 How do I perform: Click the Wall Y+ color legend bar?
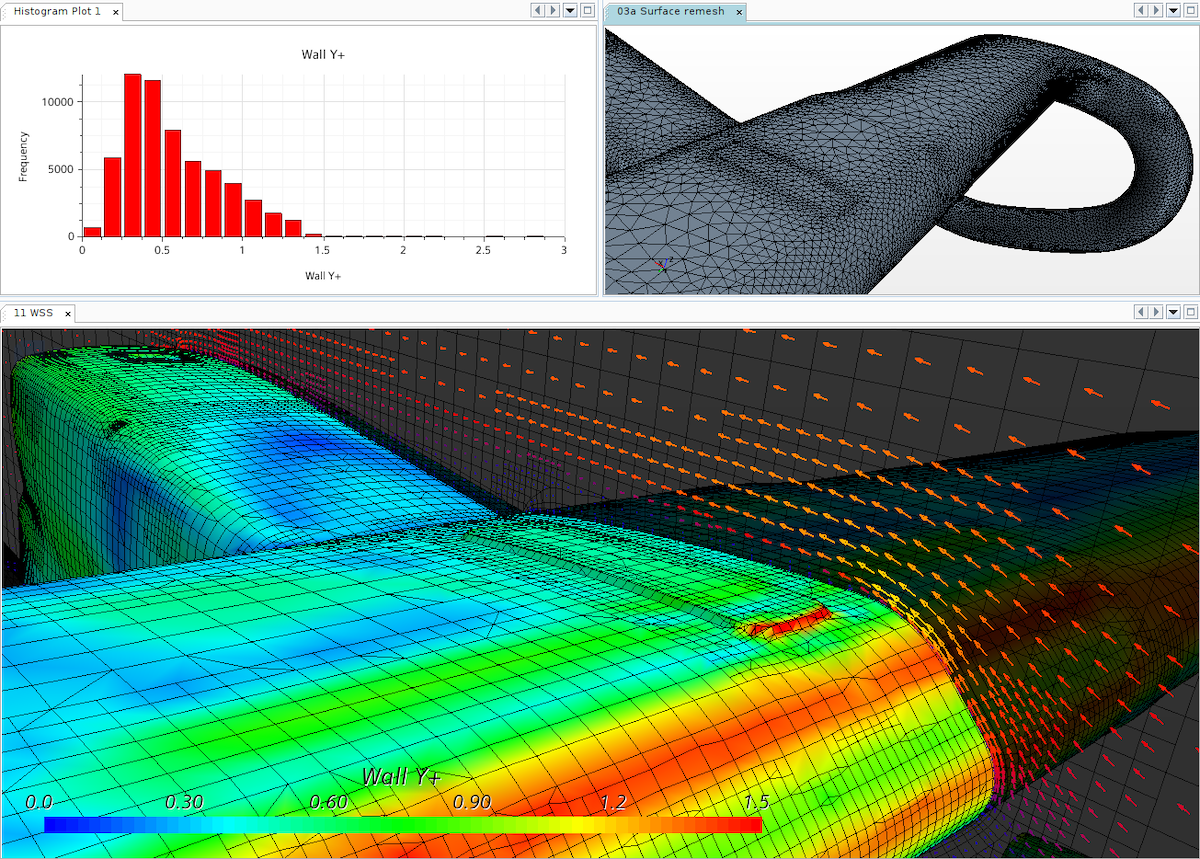[x=402, y=825]
